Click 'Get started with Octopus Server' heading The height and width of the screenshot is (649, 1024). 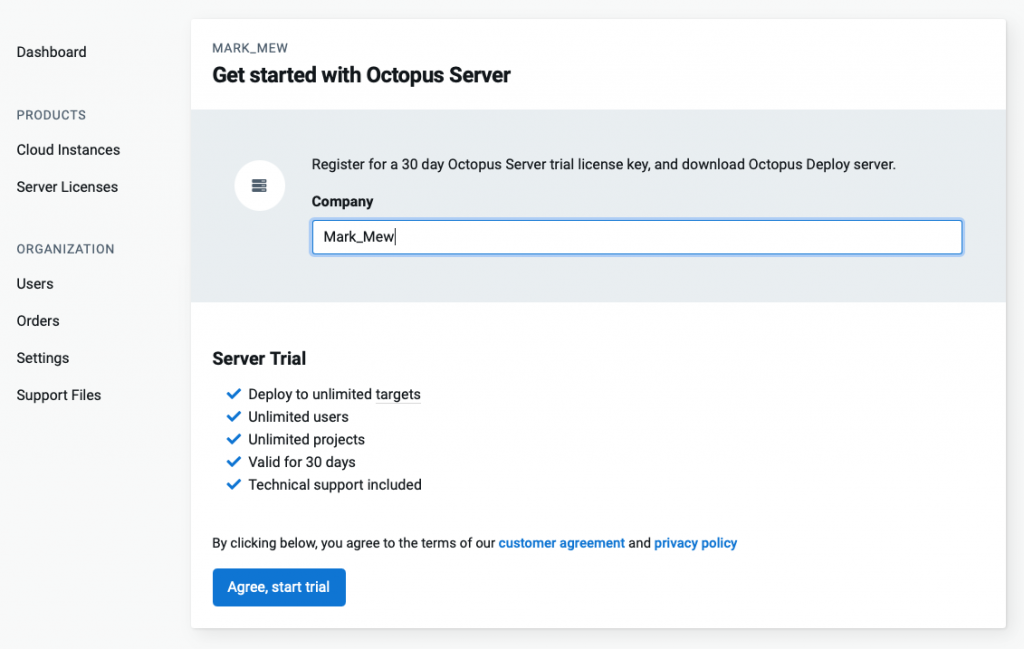pos(361,75)
